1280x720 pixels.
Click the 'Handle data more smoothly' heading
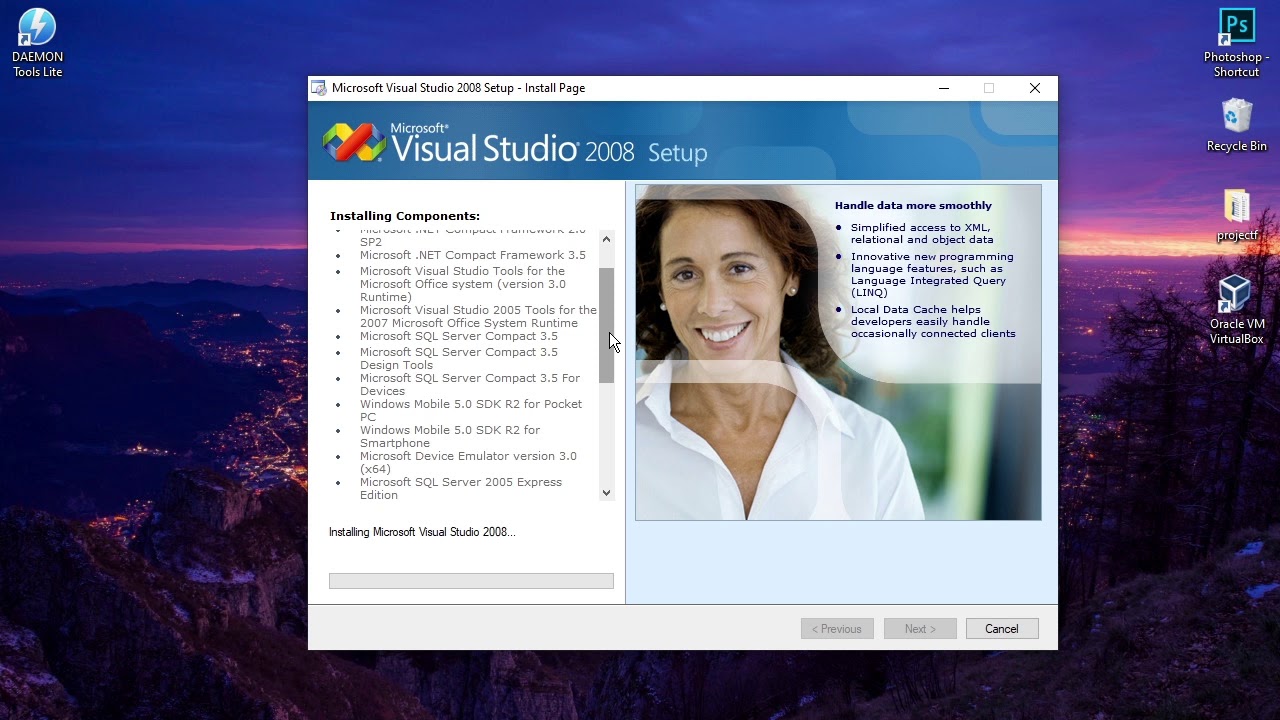click(913, 206)
